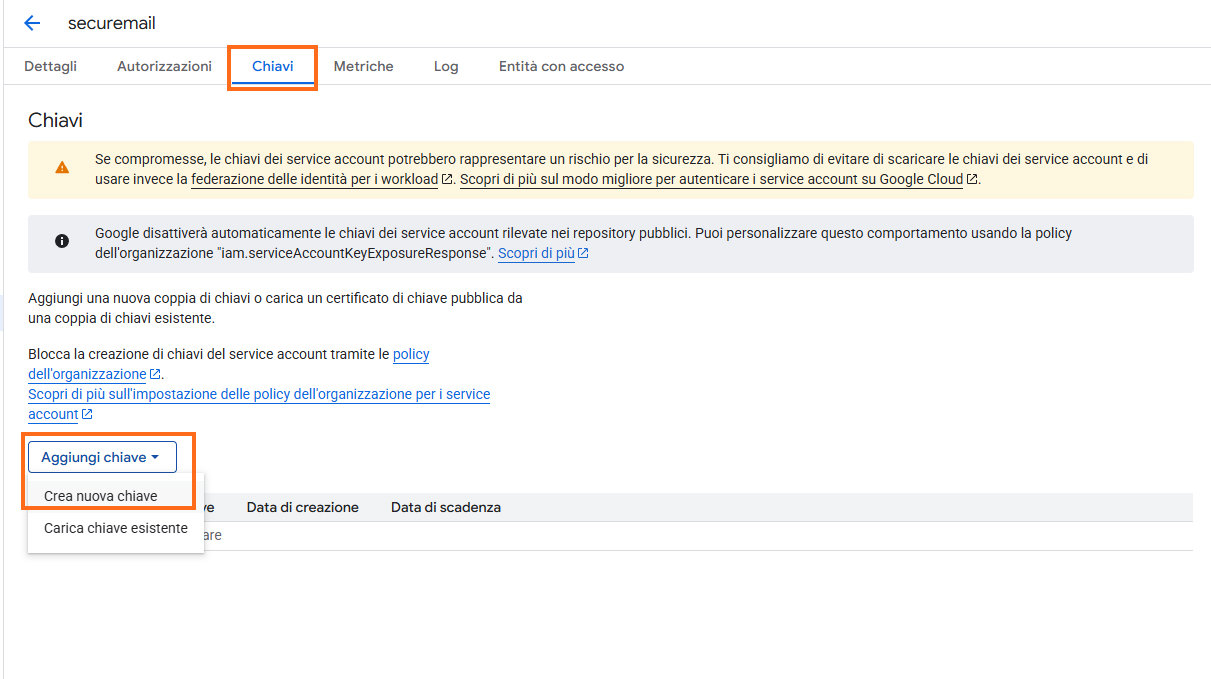Viewport: 1211px width, 679px height.
Task: Click the black info circle icon
Action: (x=62, y=241)
